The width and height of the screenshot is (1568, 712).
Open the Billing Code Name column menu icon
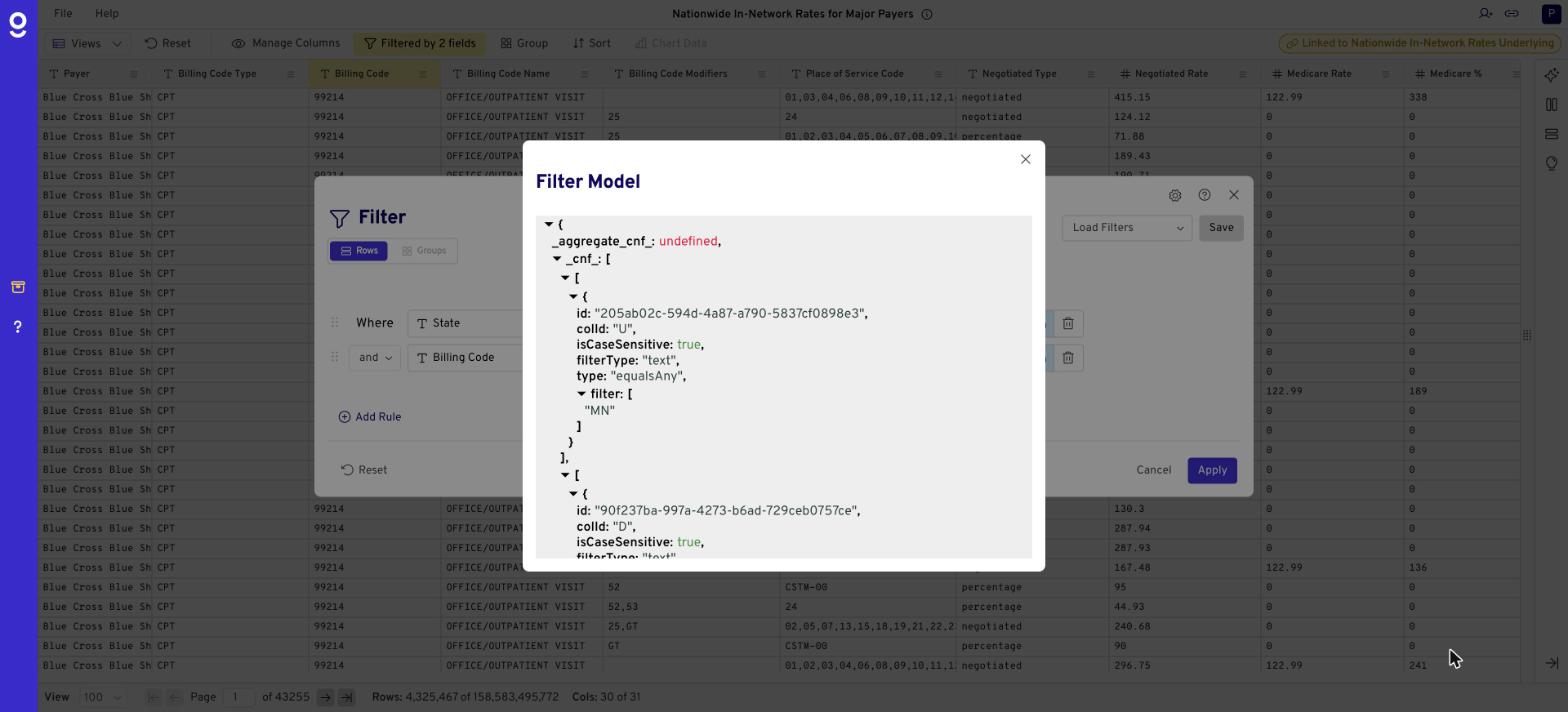click(586, 74)
